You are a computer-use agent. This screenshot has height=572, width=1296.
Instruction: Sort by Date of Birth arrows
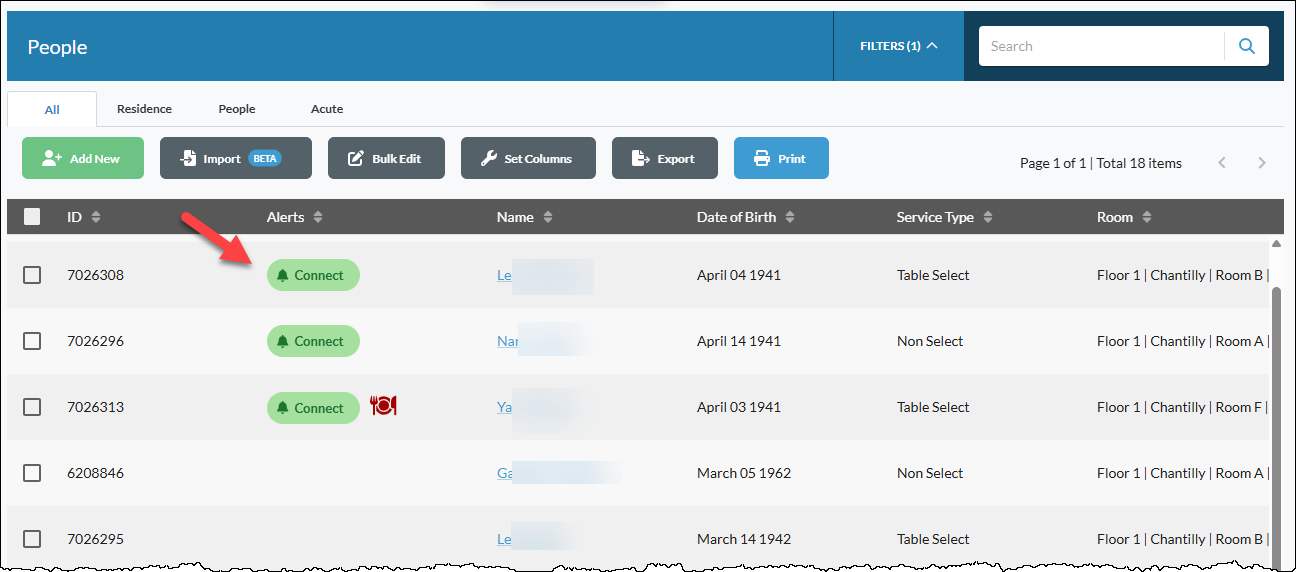pyautogui.click(x=790, y=217)
